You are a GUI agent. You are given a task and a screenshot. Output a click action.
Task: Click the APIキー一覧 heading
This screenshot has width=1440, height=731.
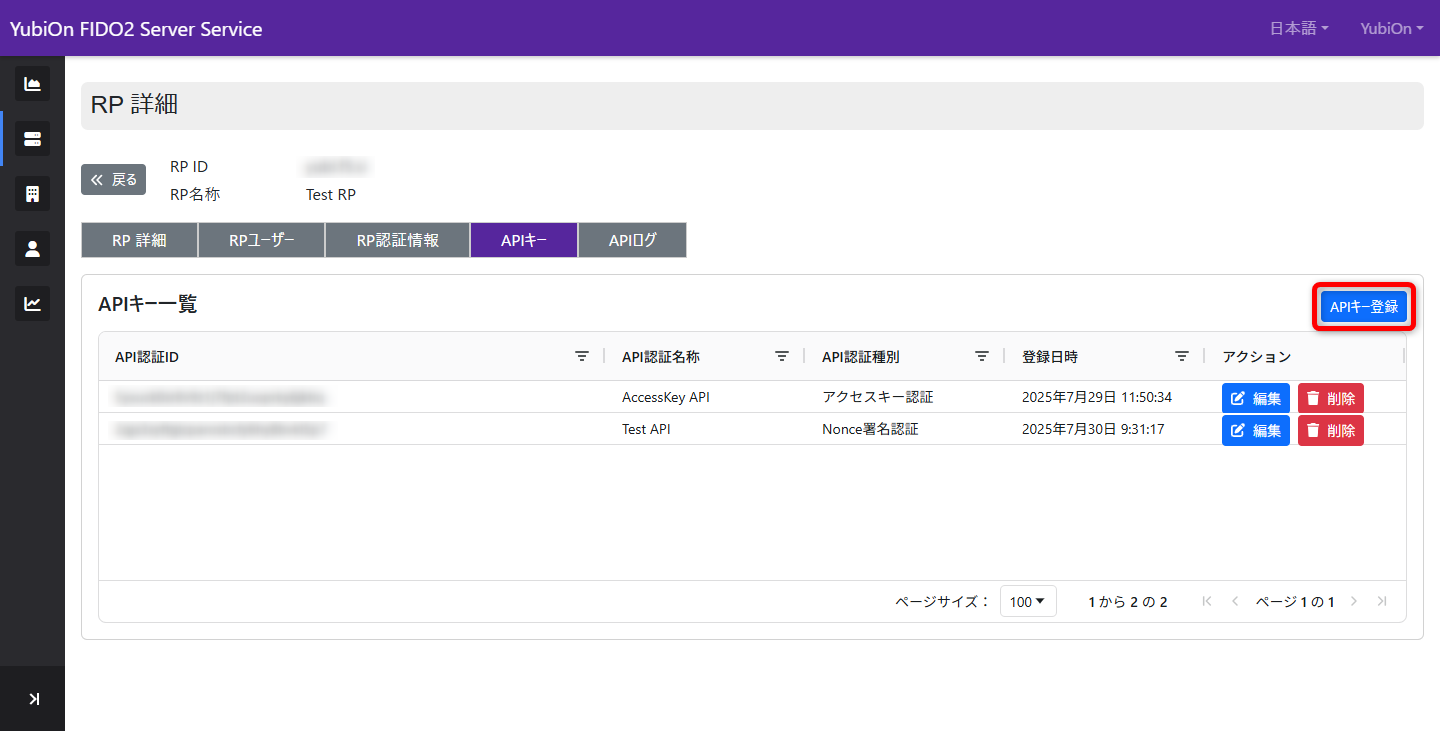(x=148, y=305)
